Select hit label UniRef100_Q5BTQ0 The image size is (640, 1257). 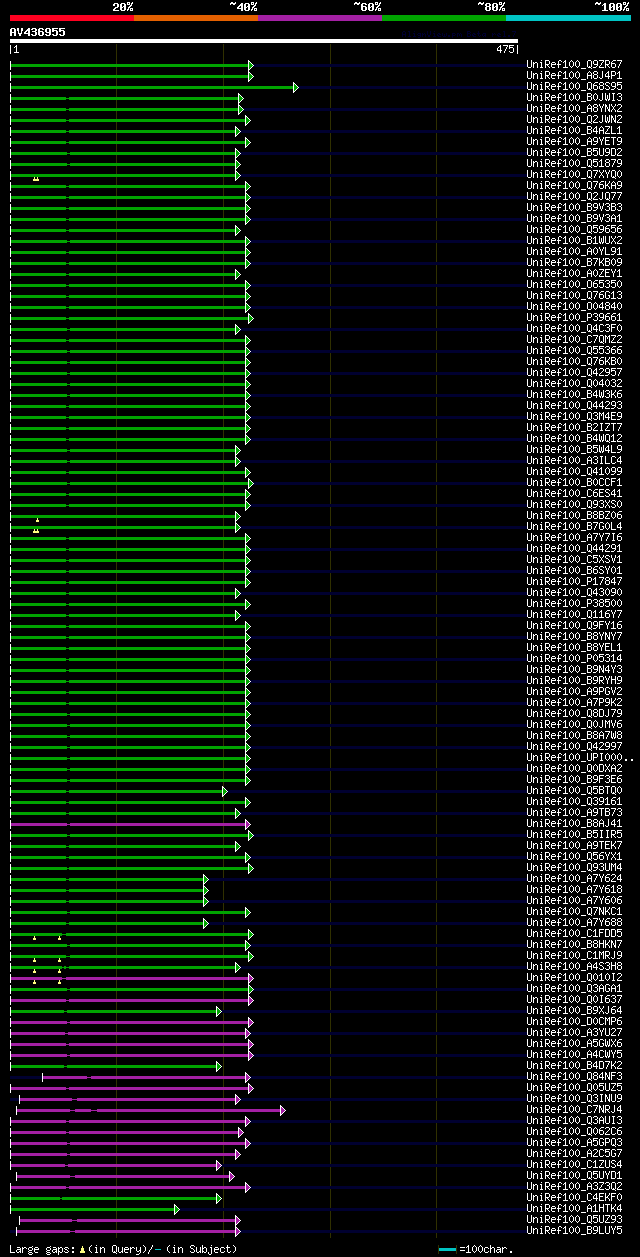[x=574, y=790]
